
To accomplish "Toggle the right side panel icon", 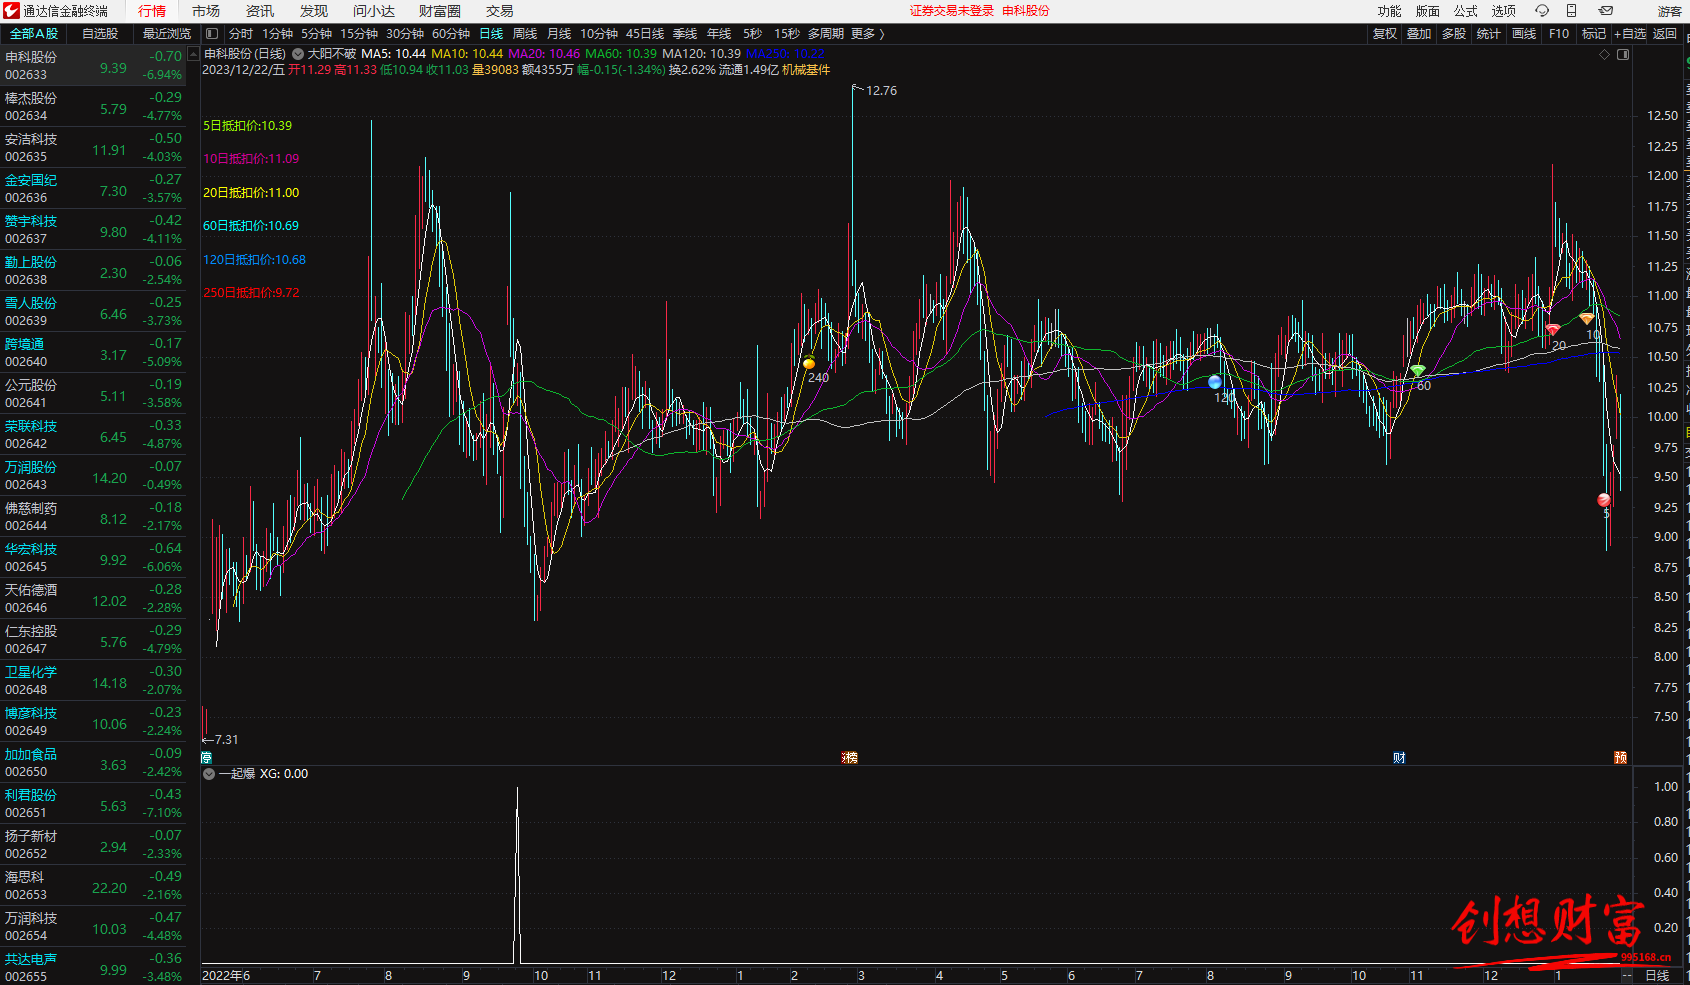I will point(1623,55).
